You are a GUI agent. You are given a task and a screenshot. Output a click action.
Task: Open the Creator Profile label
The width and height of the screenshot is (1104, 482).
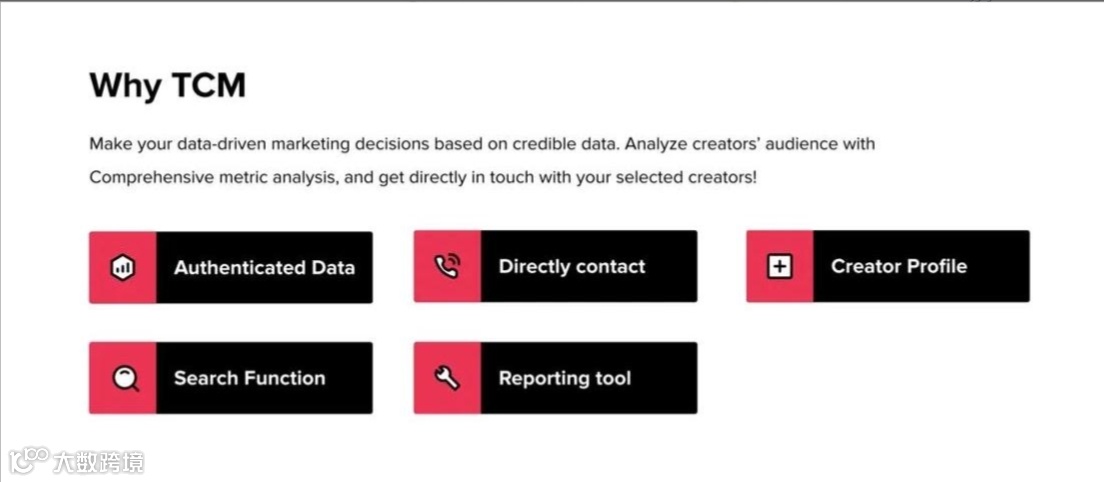(898, 266)
